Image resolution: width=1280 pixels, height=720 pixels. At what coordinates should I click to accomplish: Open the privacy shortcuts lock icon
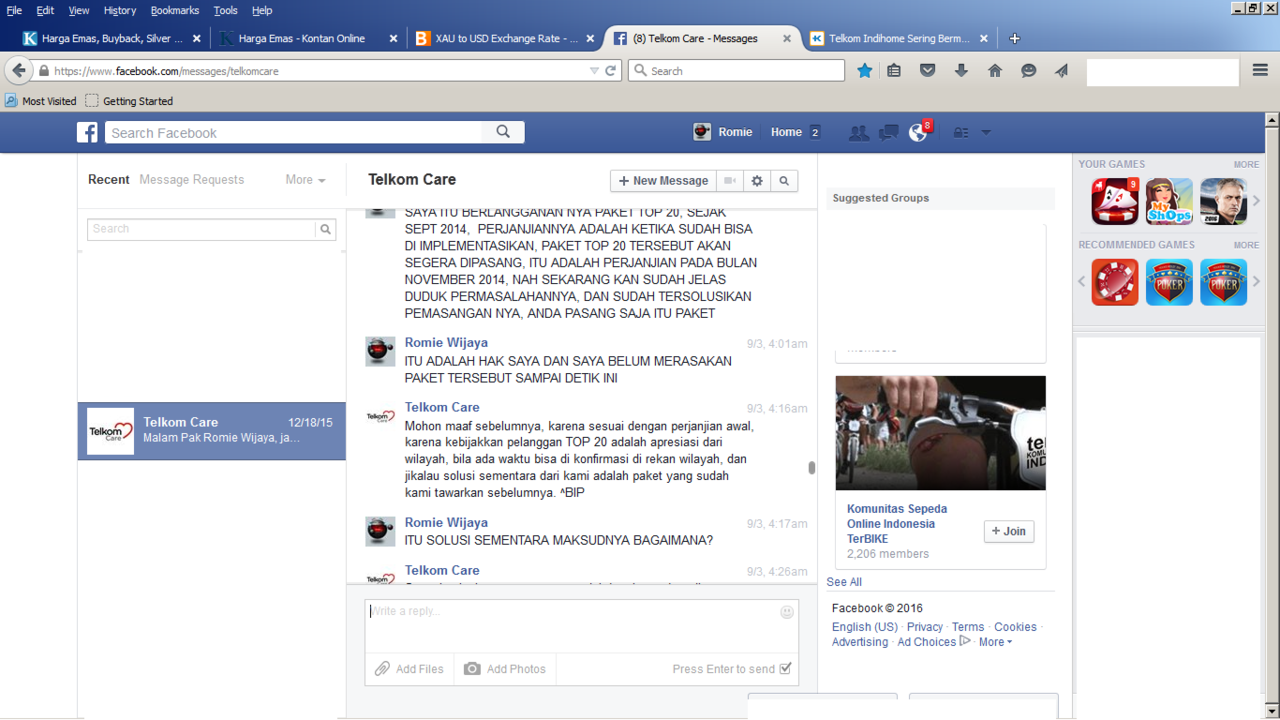pos(961,132)
